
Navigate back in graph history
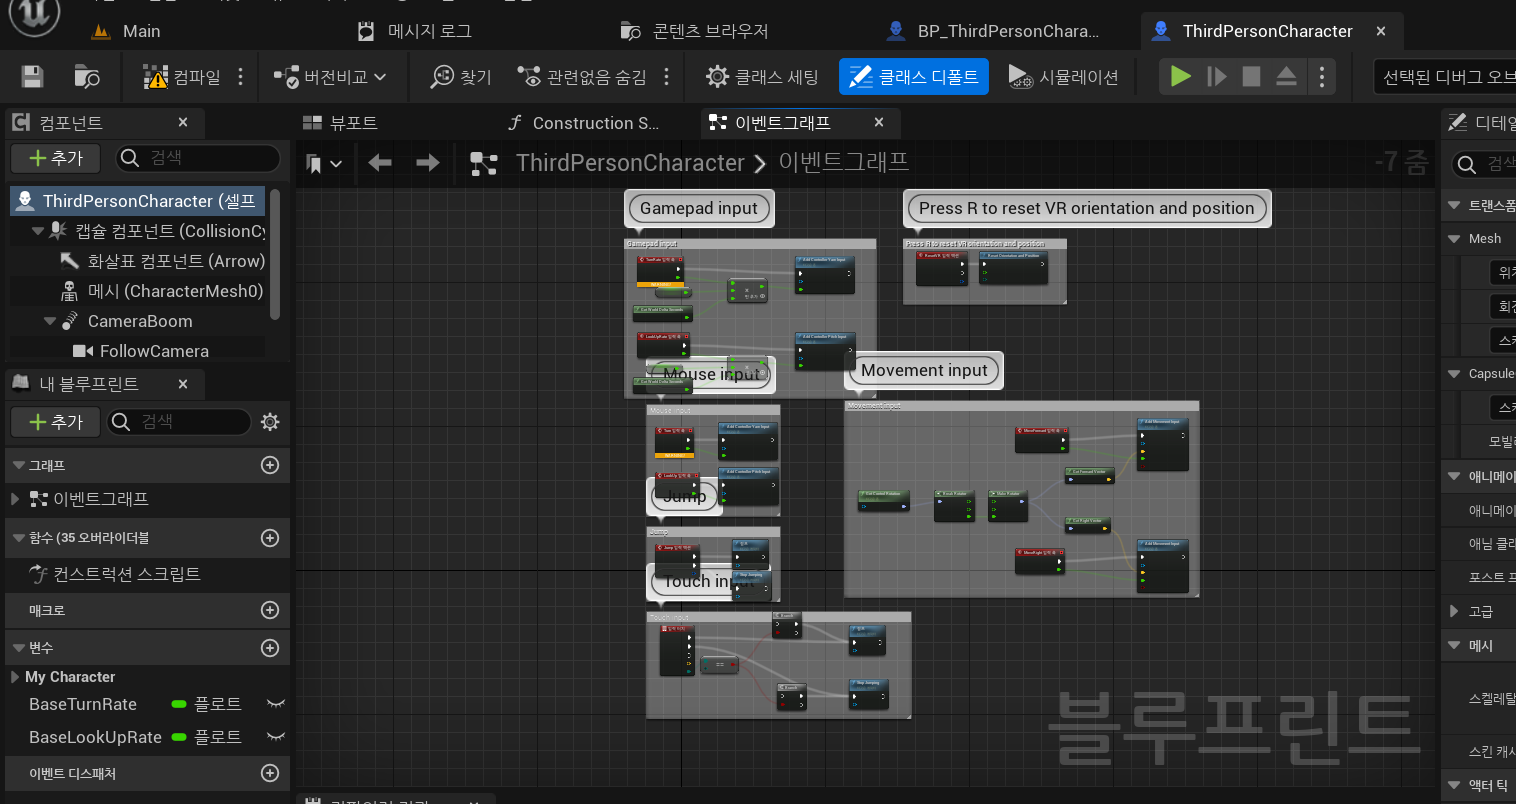coord(380,162)
